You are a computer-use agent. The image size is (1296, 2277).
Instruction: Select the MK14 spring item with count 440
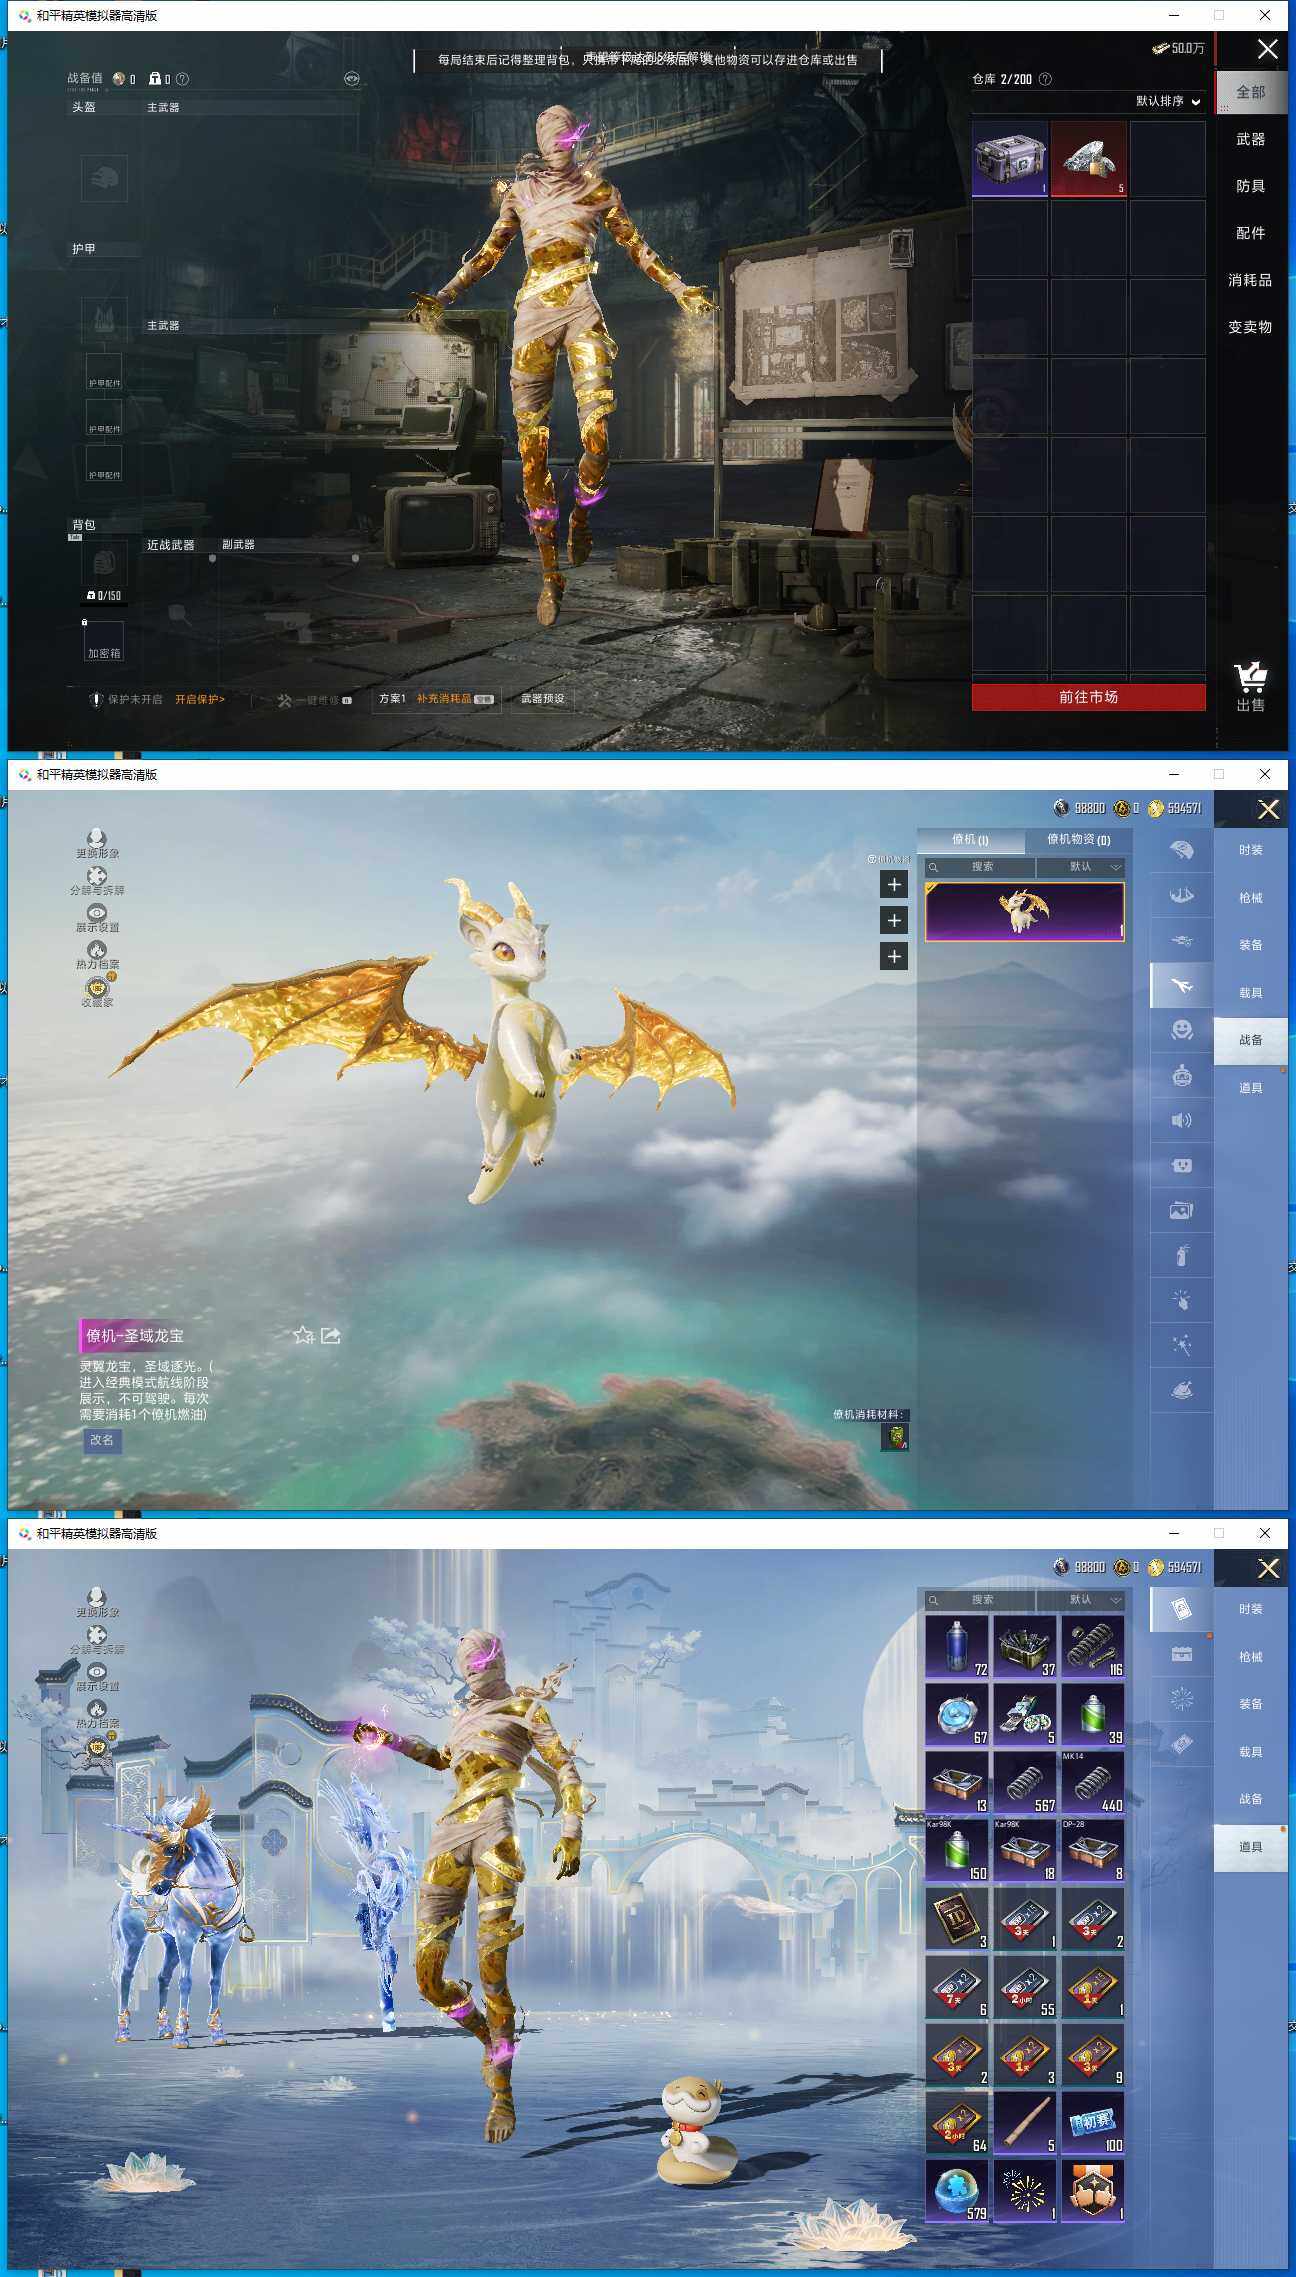tap(1093, 1782)
